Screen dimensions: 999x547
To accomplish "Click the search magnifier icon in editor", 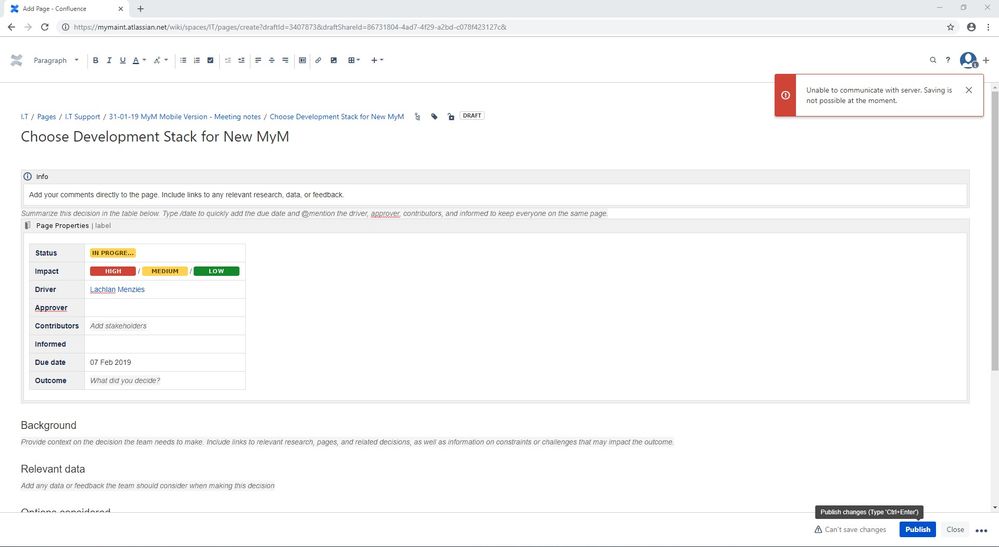I will click(933, 60).
